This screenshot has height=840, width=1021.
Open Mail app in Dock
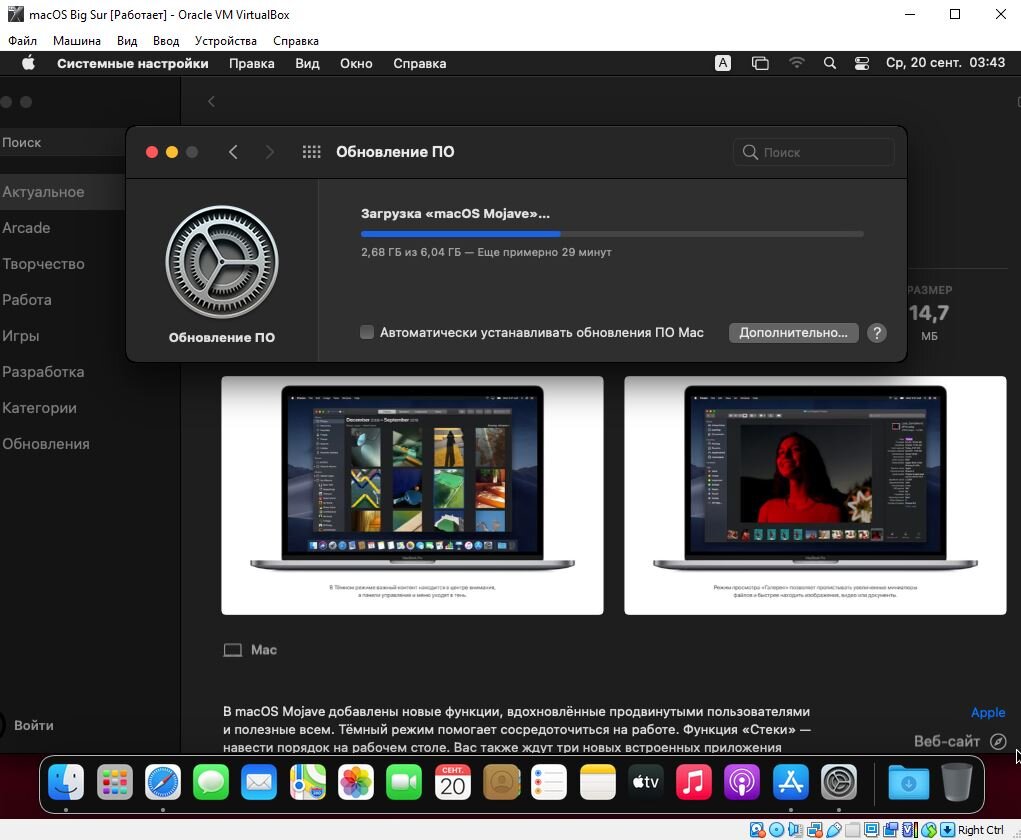pos(259,782)
